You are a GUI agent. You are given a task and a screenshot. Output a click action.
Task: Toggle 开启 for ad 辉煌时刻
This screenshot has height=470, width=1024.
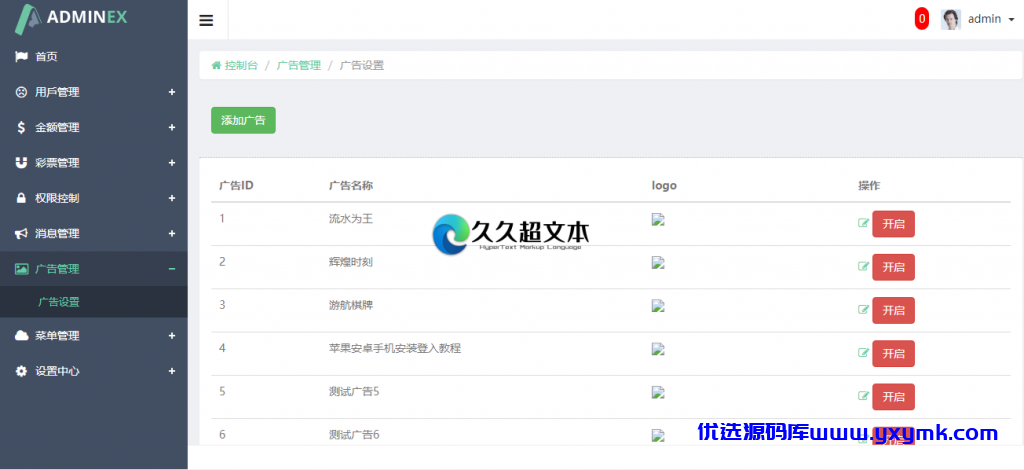point(893,267)
